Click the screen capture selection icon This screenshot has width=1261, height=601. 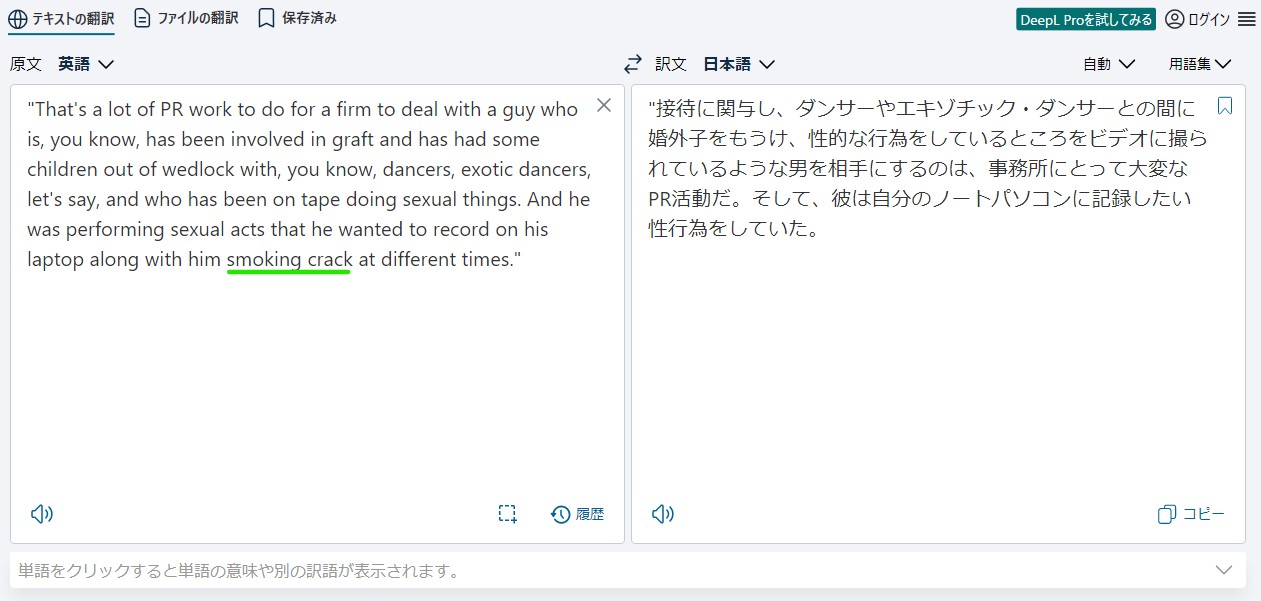point(508,514)
